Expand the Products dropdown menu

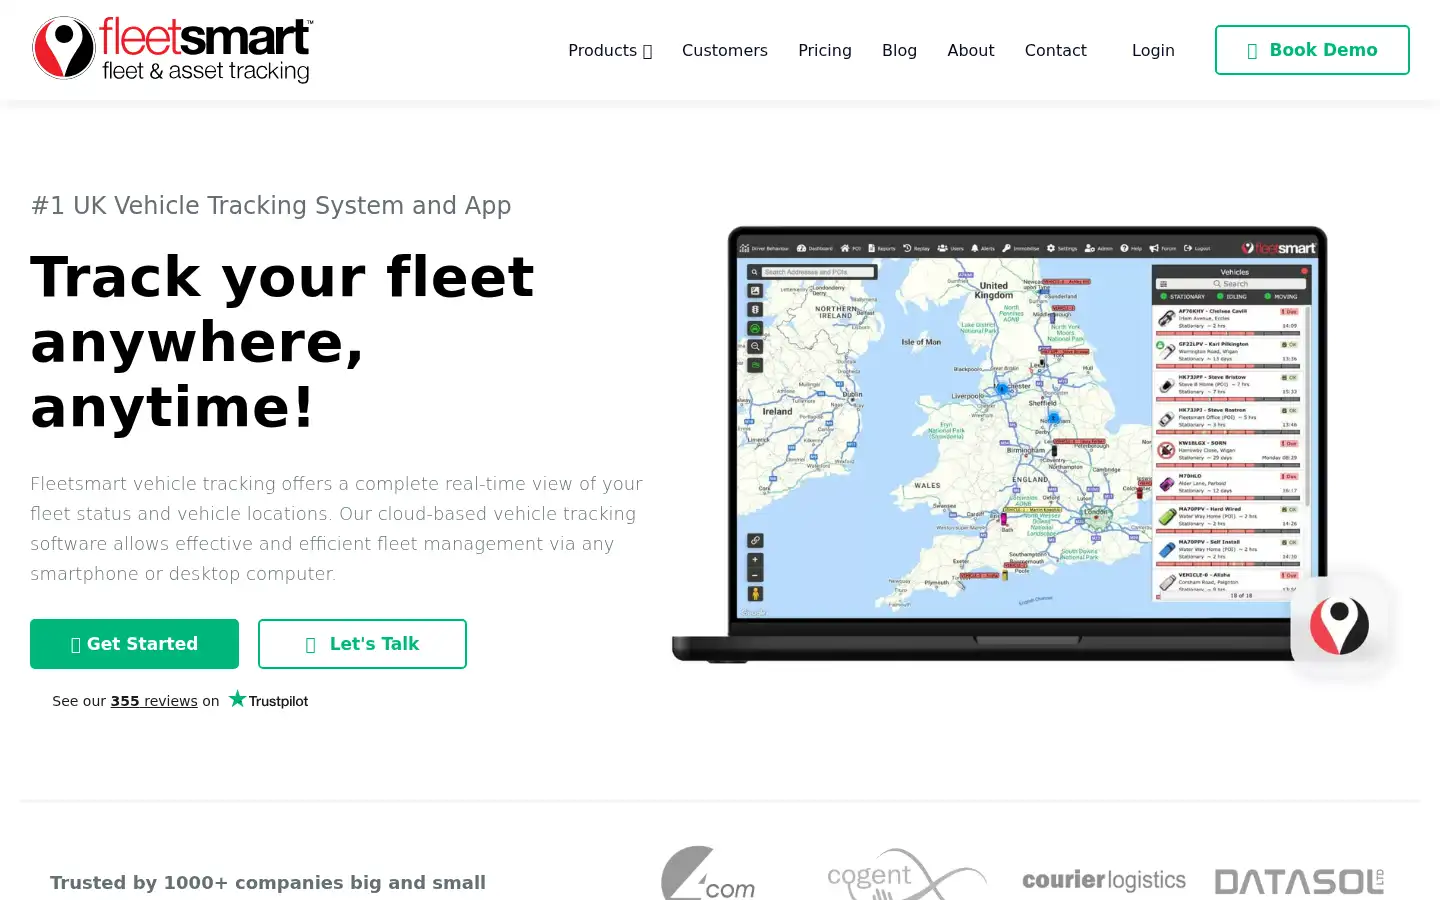pos(610,50)
